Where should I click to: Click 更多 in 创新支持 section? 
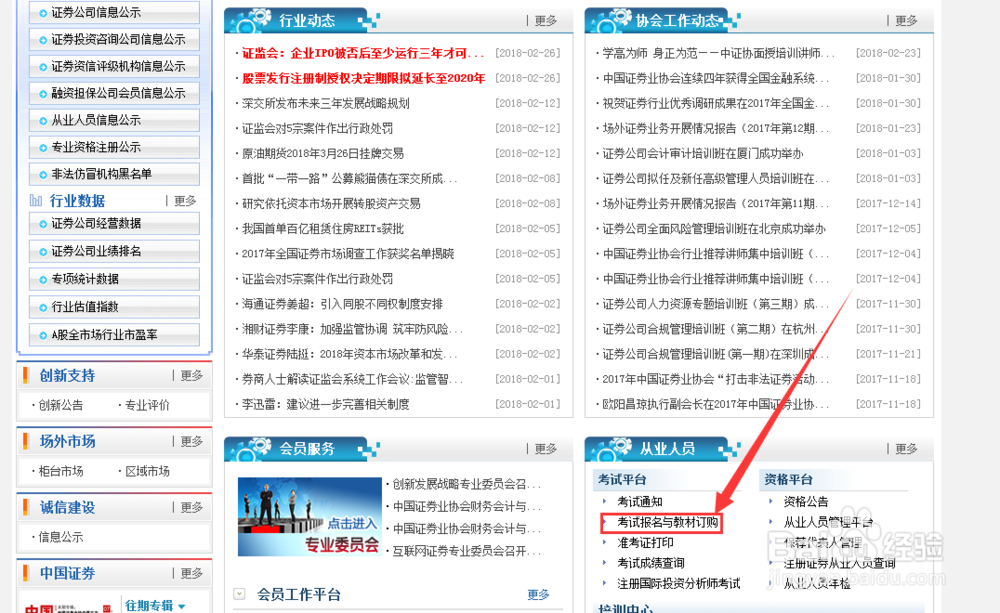(x=191, y=376)
